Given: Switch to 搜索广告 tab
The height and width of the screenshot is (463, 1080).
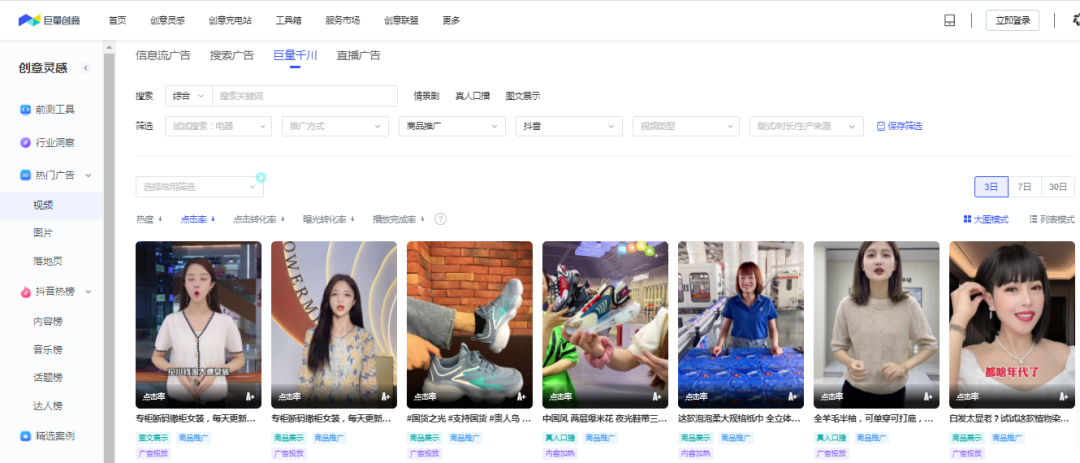Looking at the screenshot, I should click(232, 55).
